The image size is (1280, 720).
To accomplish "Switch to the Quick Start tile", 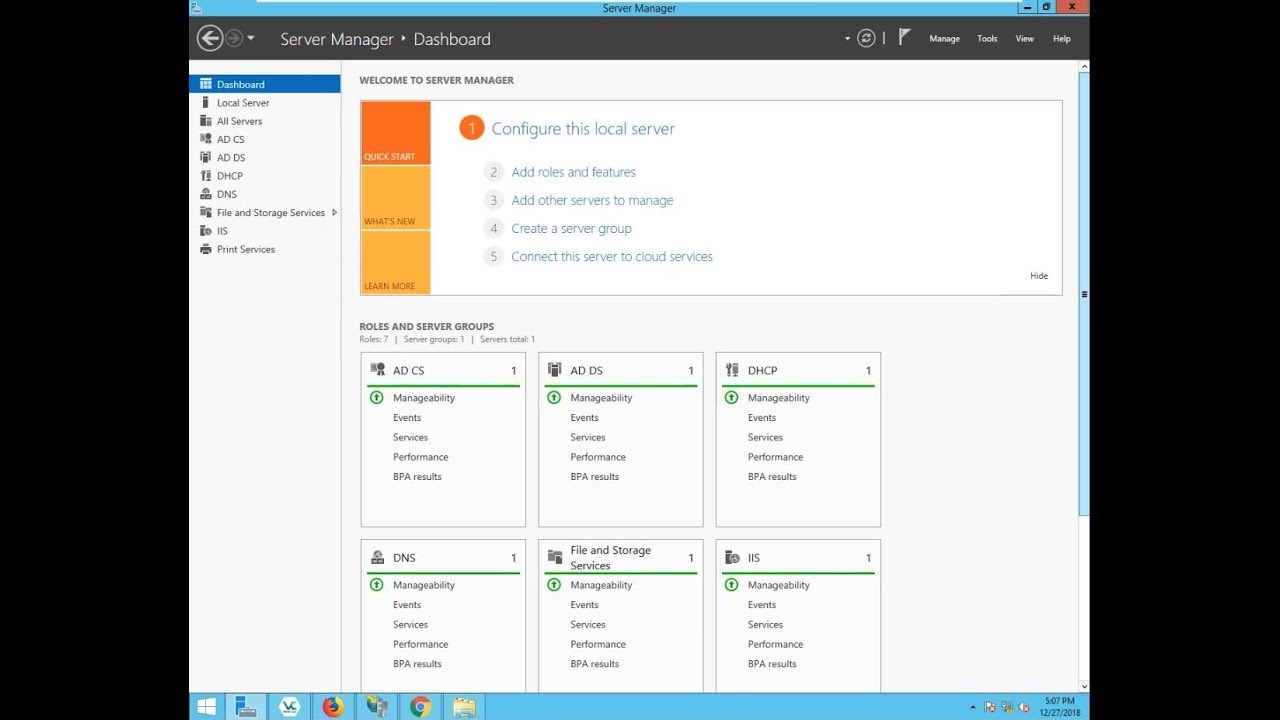I will [x=396, y=133].
